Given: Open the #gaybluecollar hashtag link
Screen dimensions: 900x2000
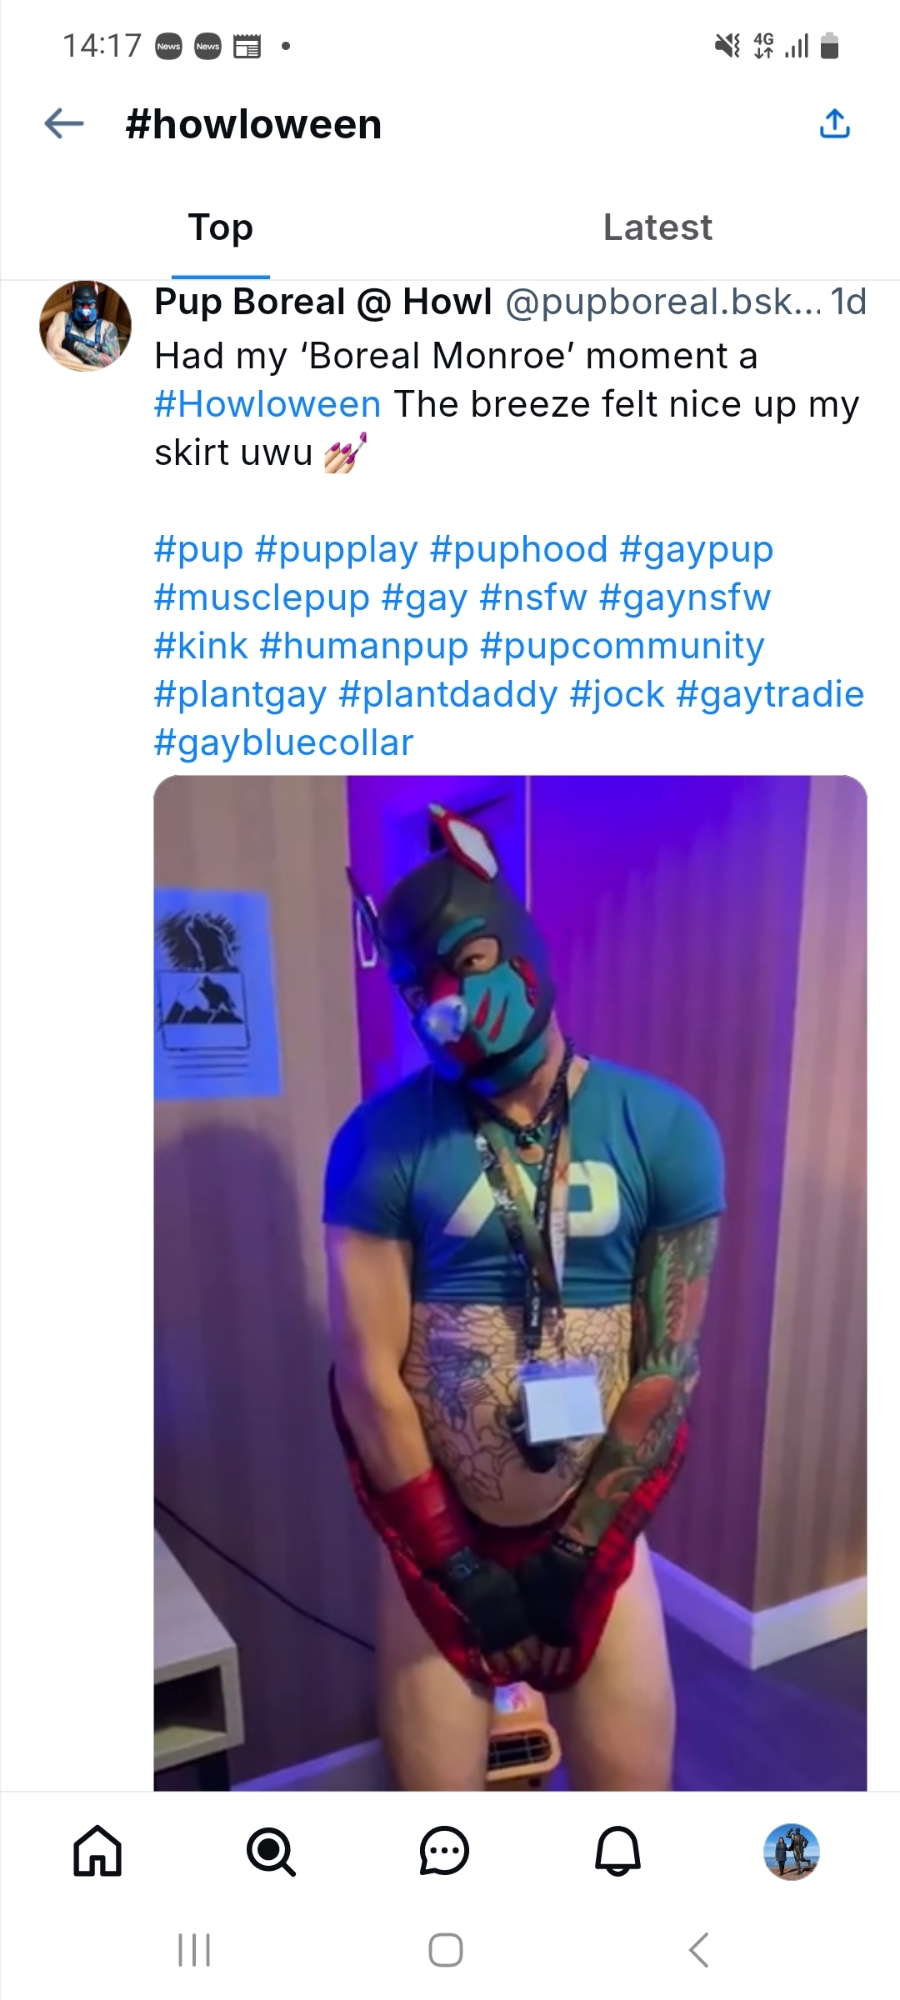Looking at the screenshot, I should [284, 742].
